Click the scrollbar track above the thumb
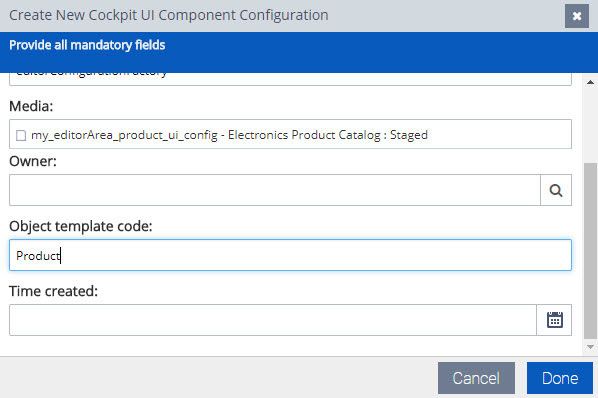 tap(590, 125)
